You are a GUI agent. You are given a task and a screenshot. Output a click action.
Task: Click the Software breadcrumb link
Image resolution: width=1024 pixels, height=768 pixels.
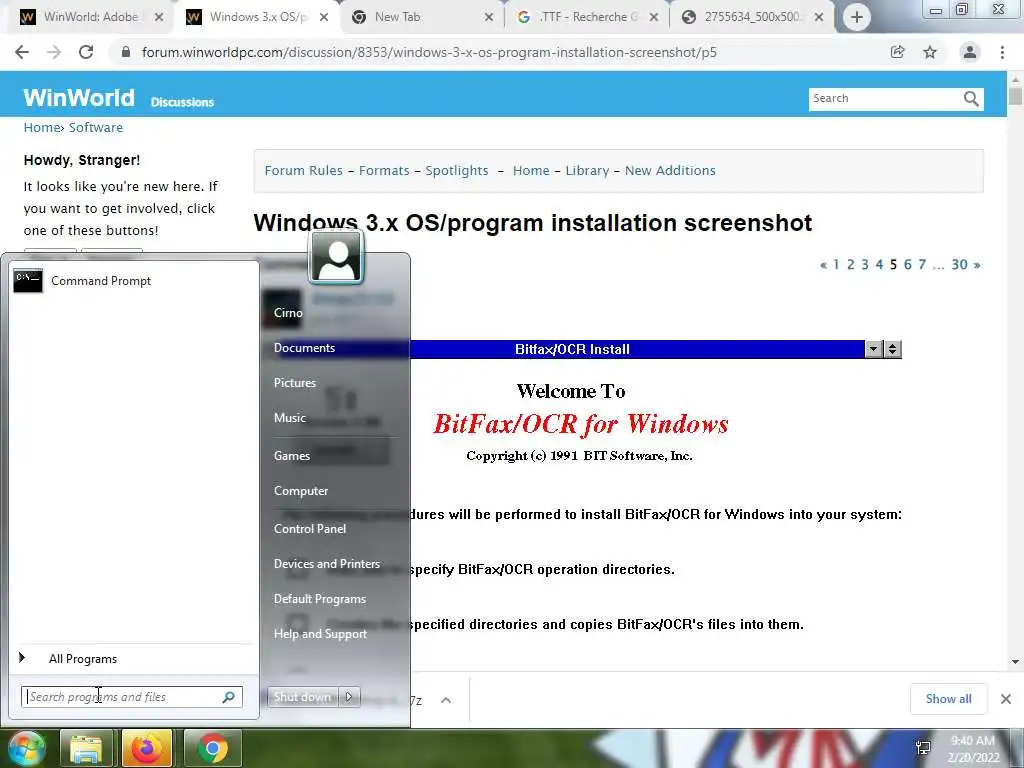[x=96, y=127]
